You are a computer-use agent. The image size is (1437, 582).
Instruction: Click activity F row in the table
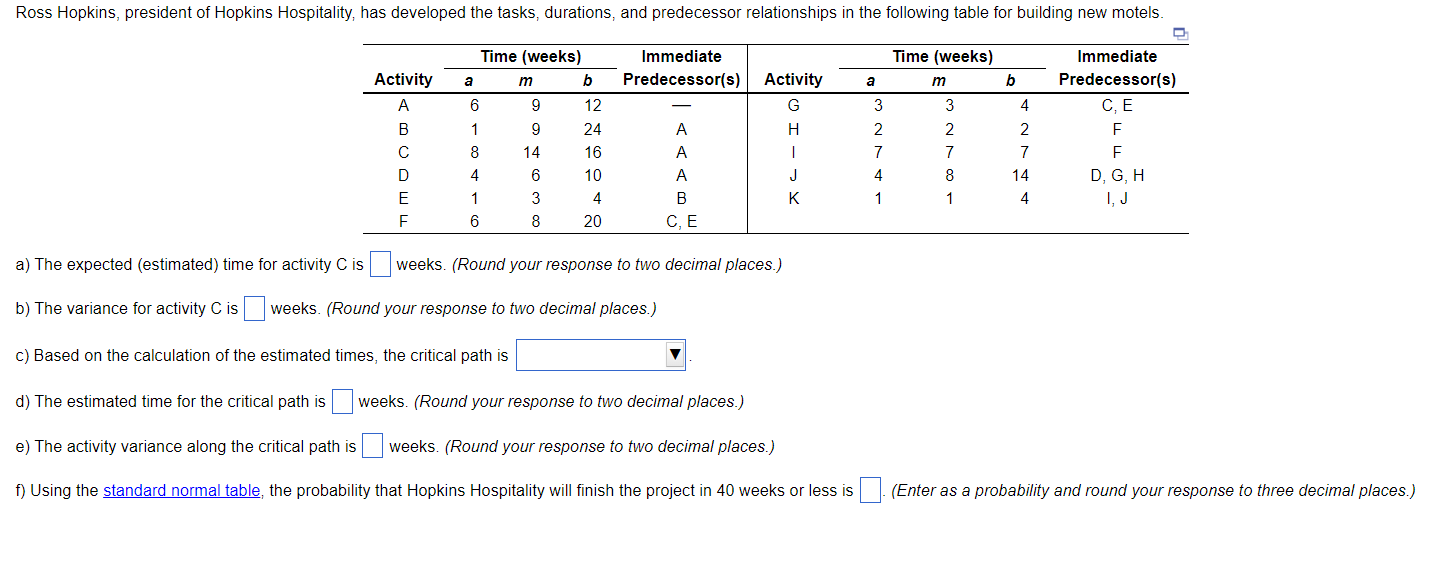pyautogui.click(x=403, y=221)
